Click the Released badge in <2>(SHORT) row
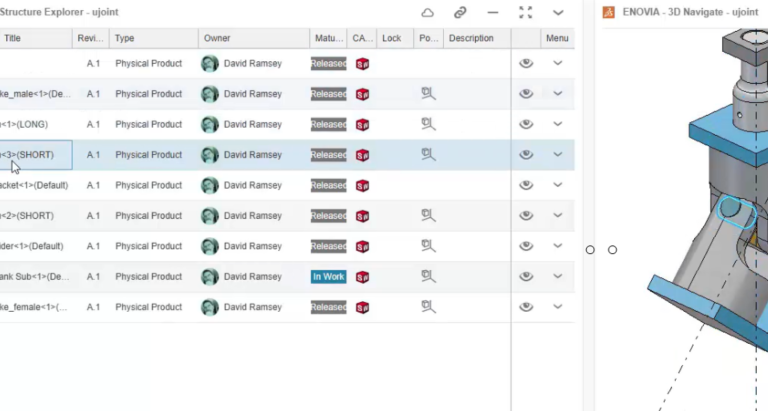 click(x=329, y=216)
